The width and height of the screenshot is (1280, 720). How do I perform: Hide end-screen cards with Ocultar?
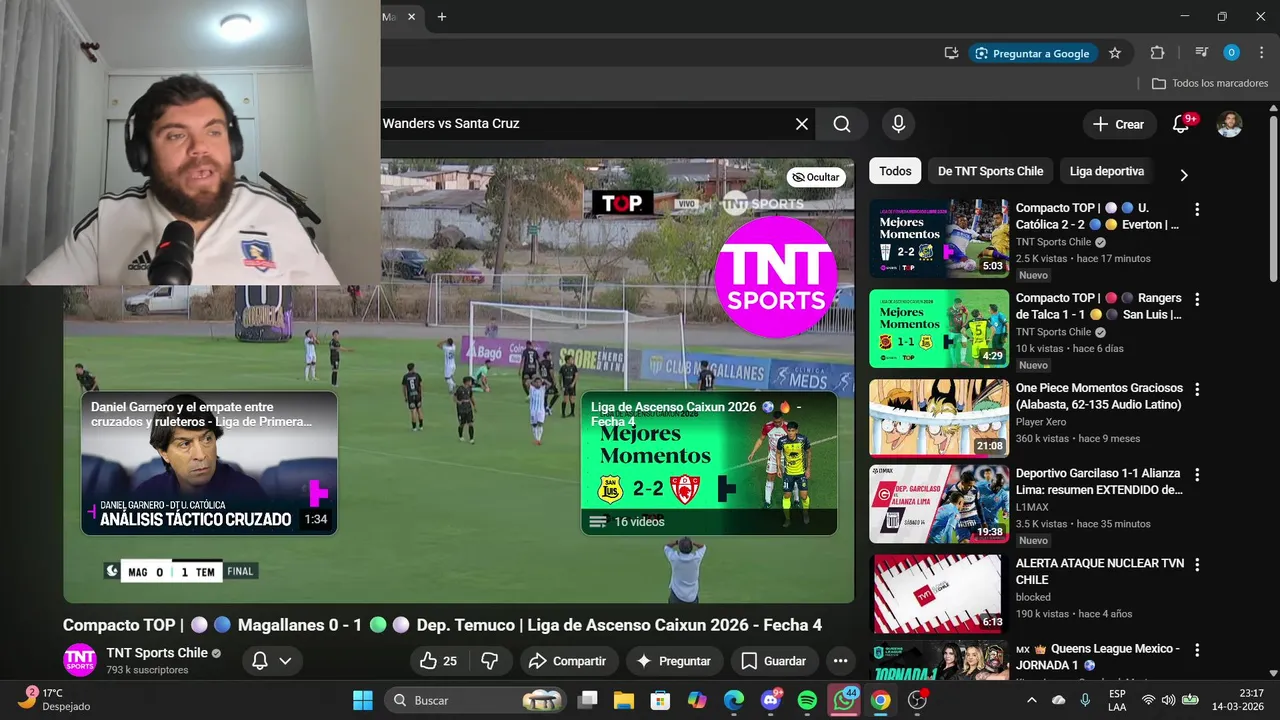pyautogui.click(x=816, y=177)
